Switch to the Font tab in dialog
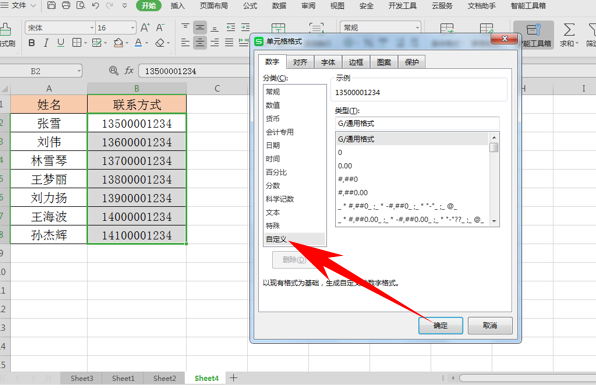The height and width of the screenshot is (388, 596). (328, 62)
